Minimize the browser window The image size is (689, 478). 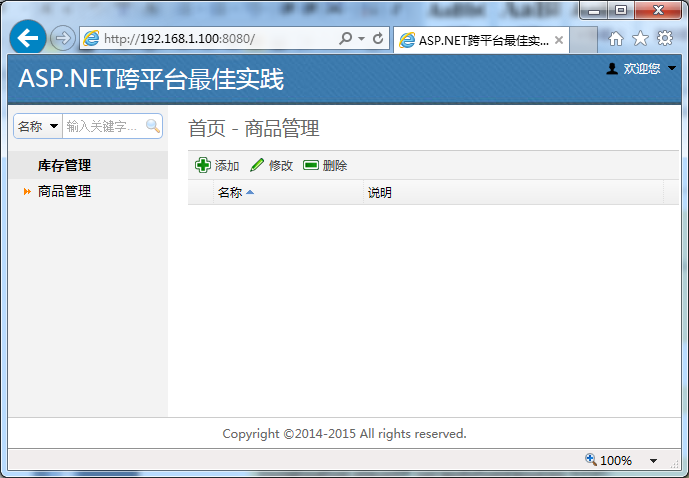click(594, 10)
